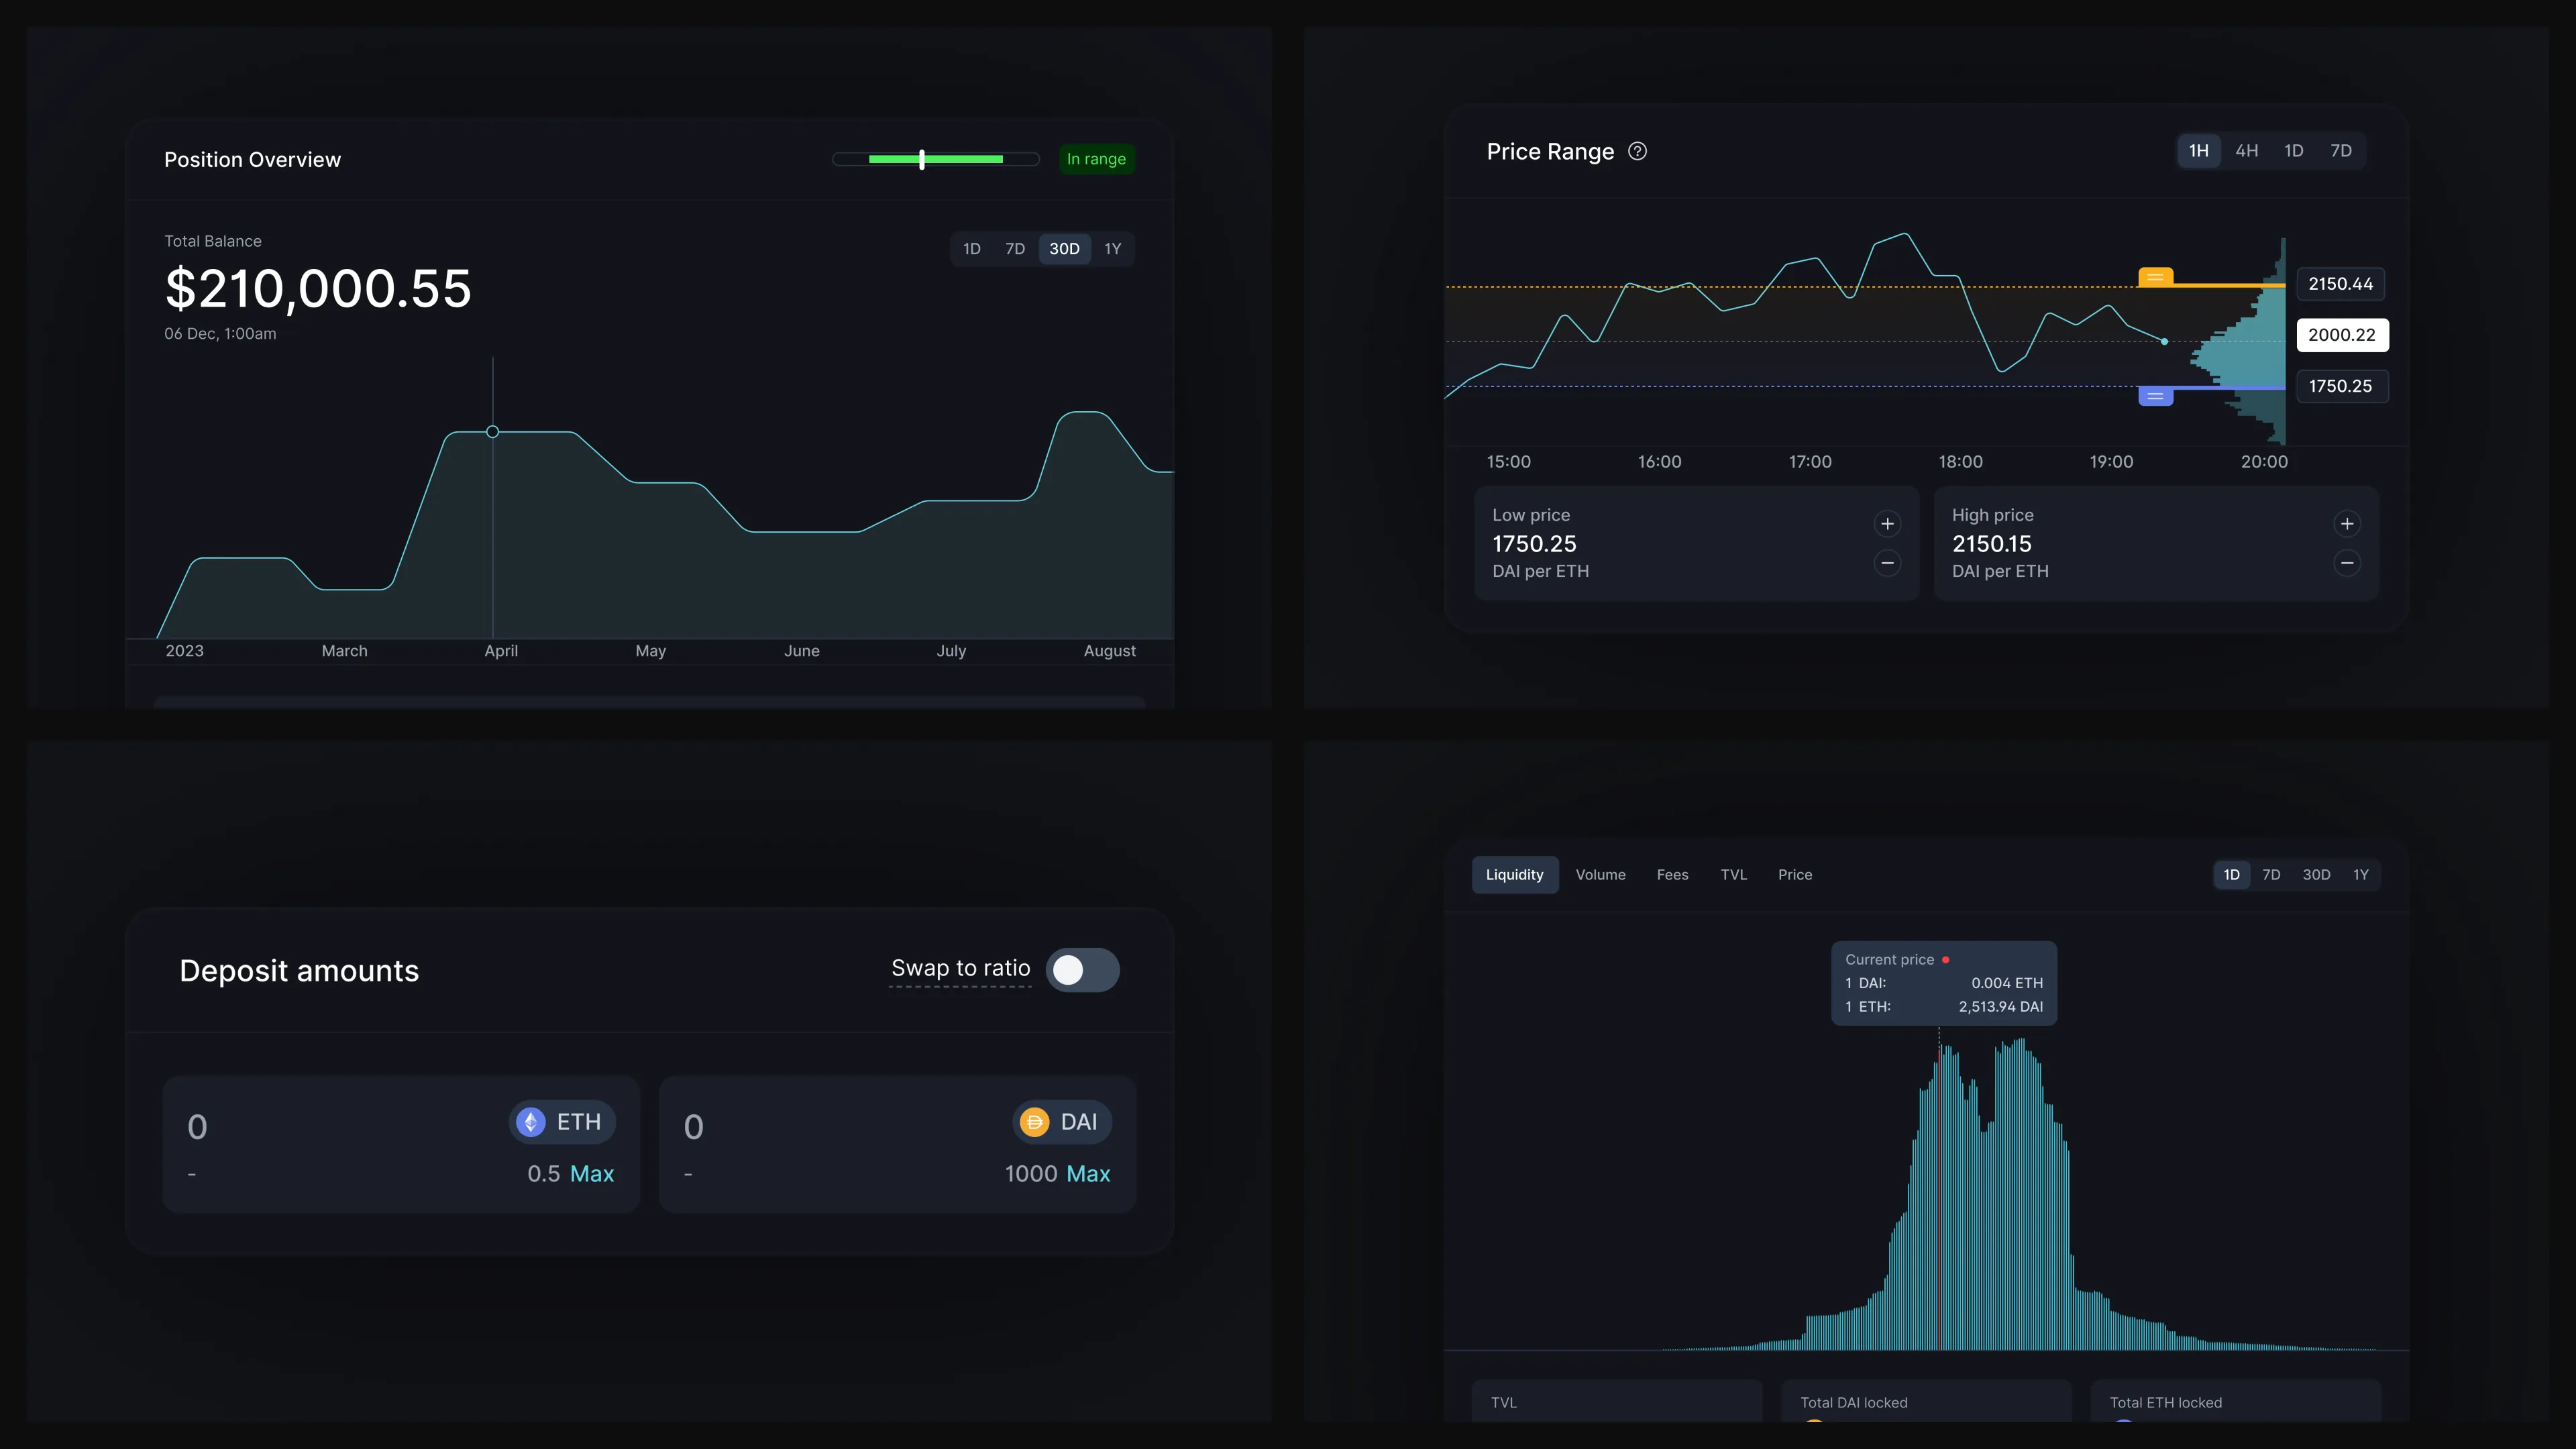Click the position range indicator bar
Viewport: 2576px width, 1449px height.
pos(936,159)
